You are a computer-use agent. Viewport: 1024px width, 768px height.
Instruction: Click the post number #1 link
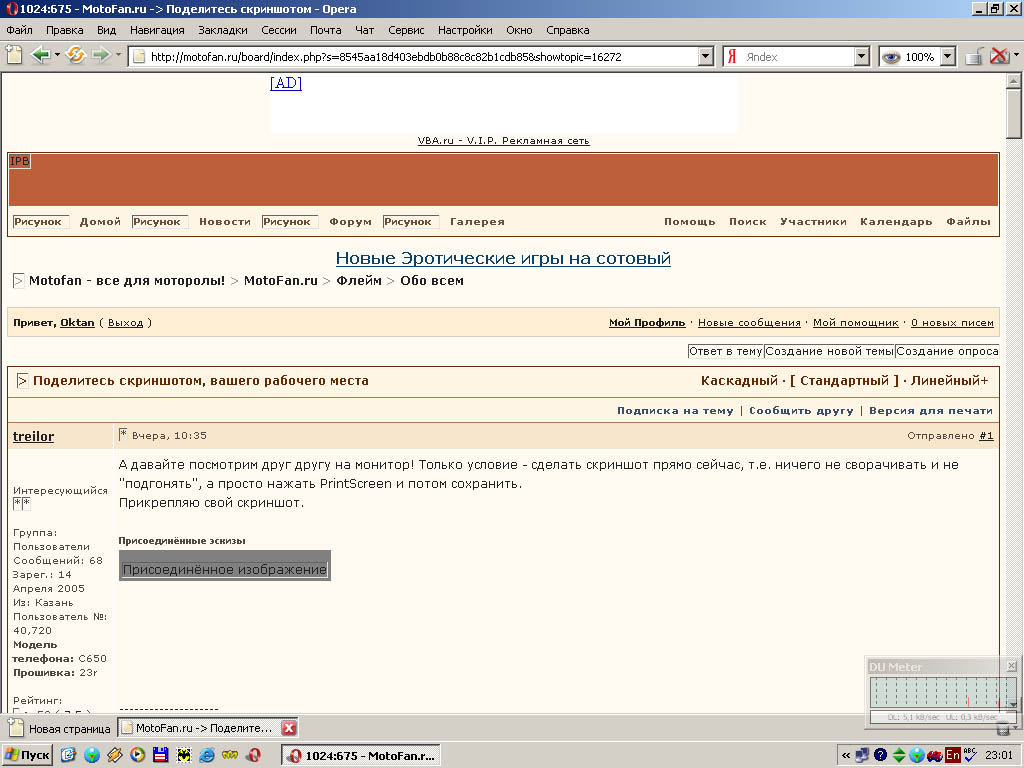click(x=986, y=436)
